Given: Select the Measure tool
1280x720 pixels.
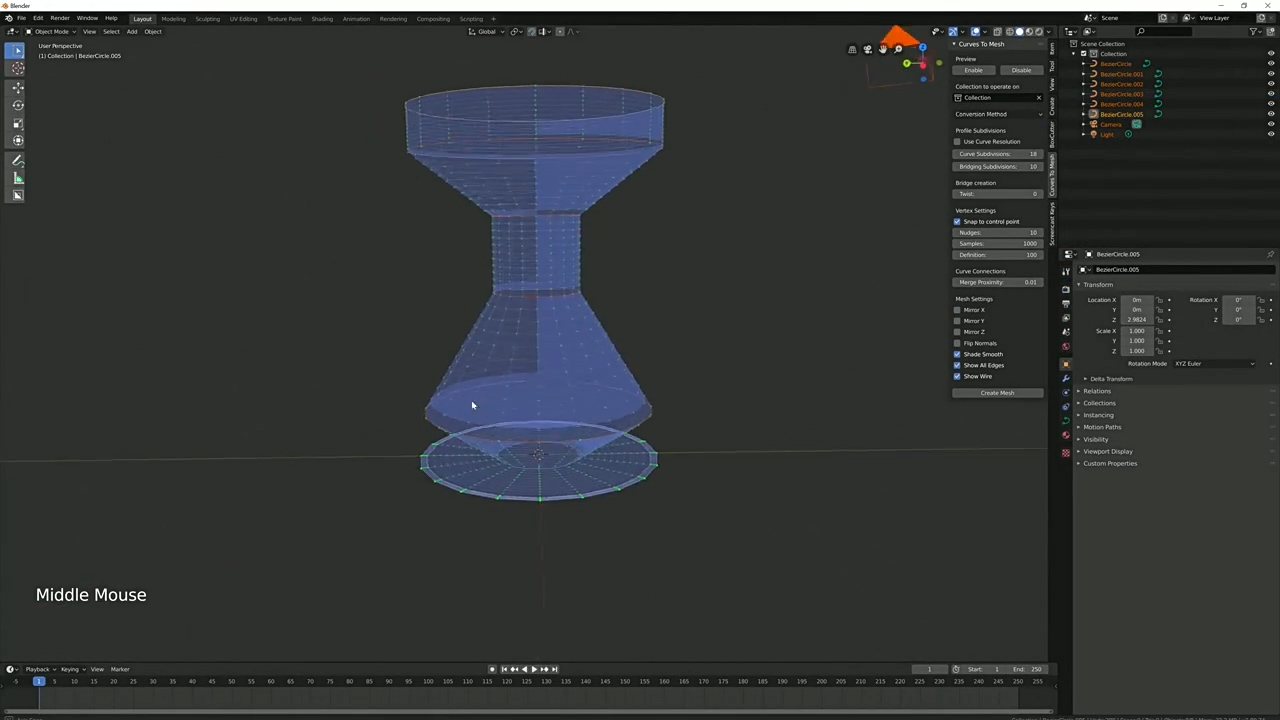Looking at the screenshot, I should coord(17,178).
